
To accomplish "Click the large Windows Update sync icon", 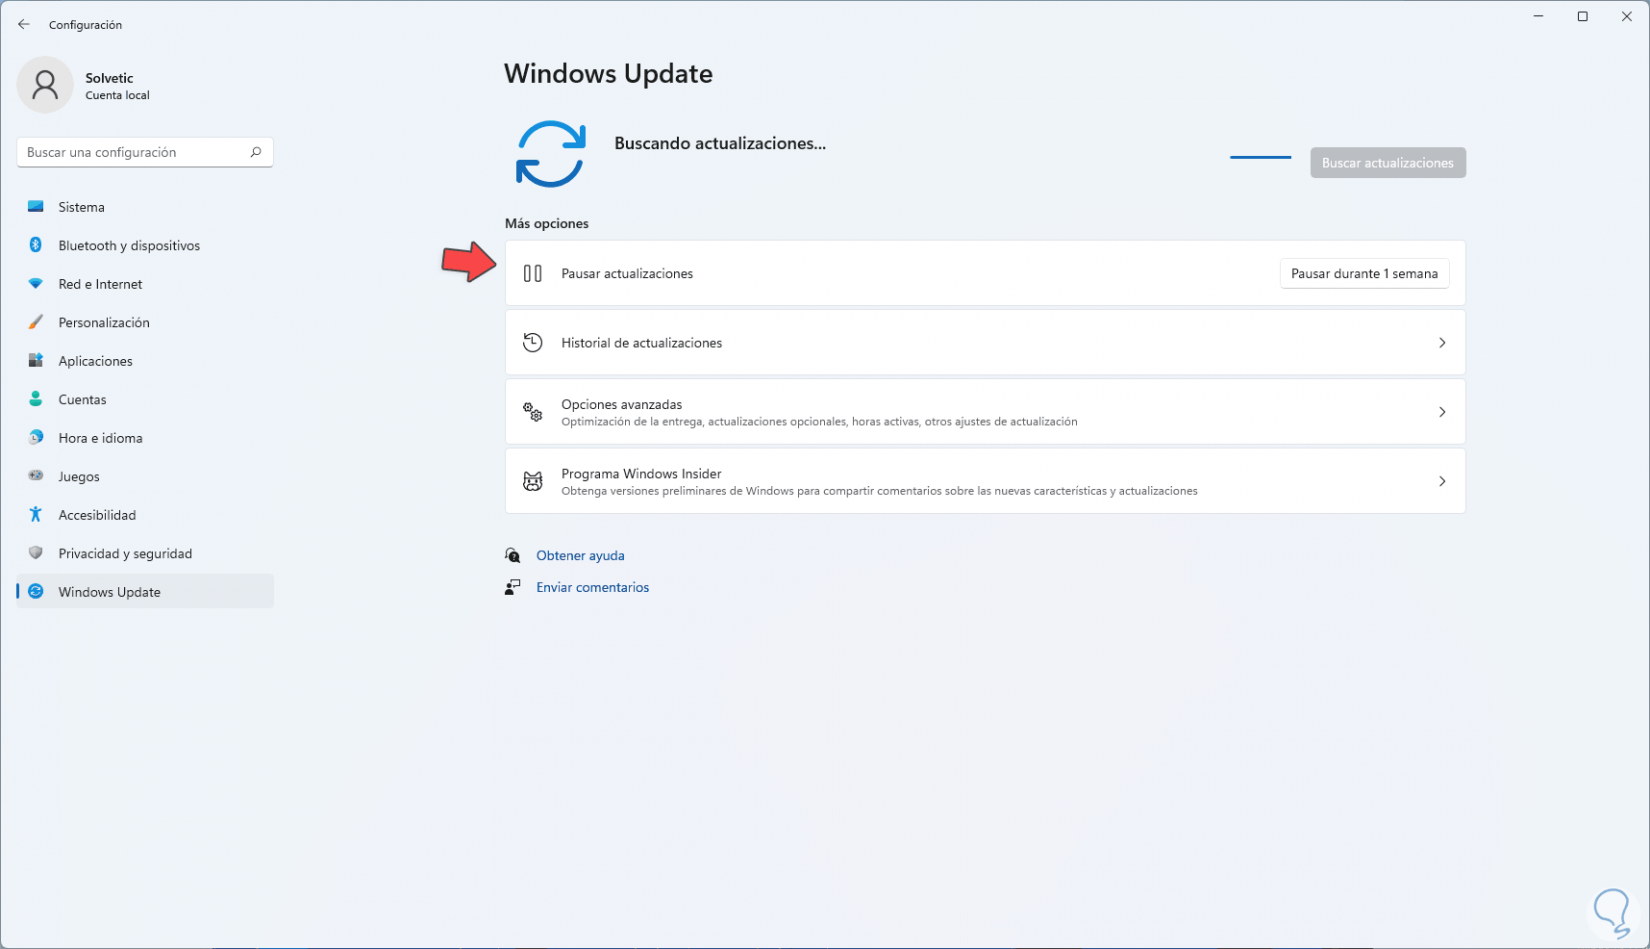I will point(550,154).
